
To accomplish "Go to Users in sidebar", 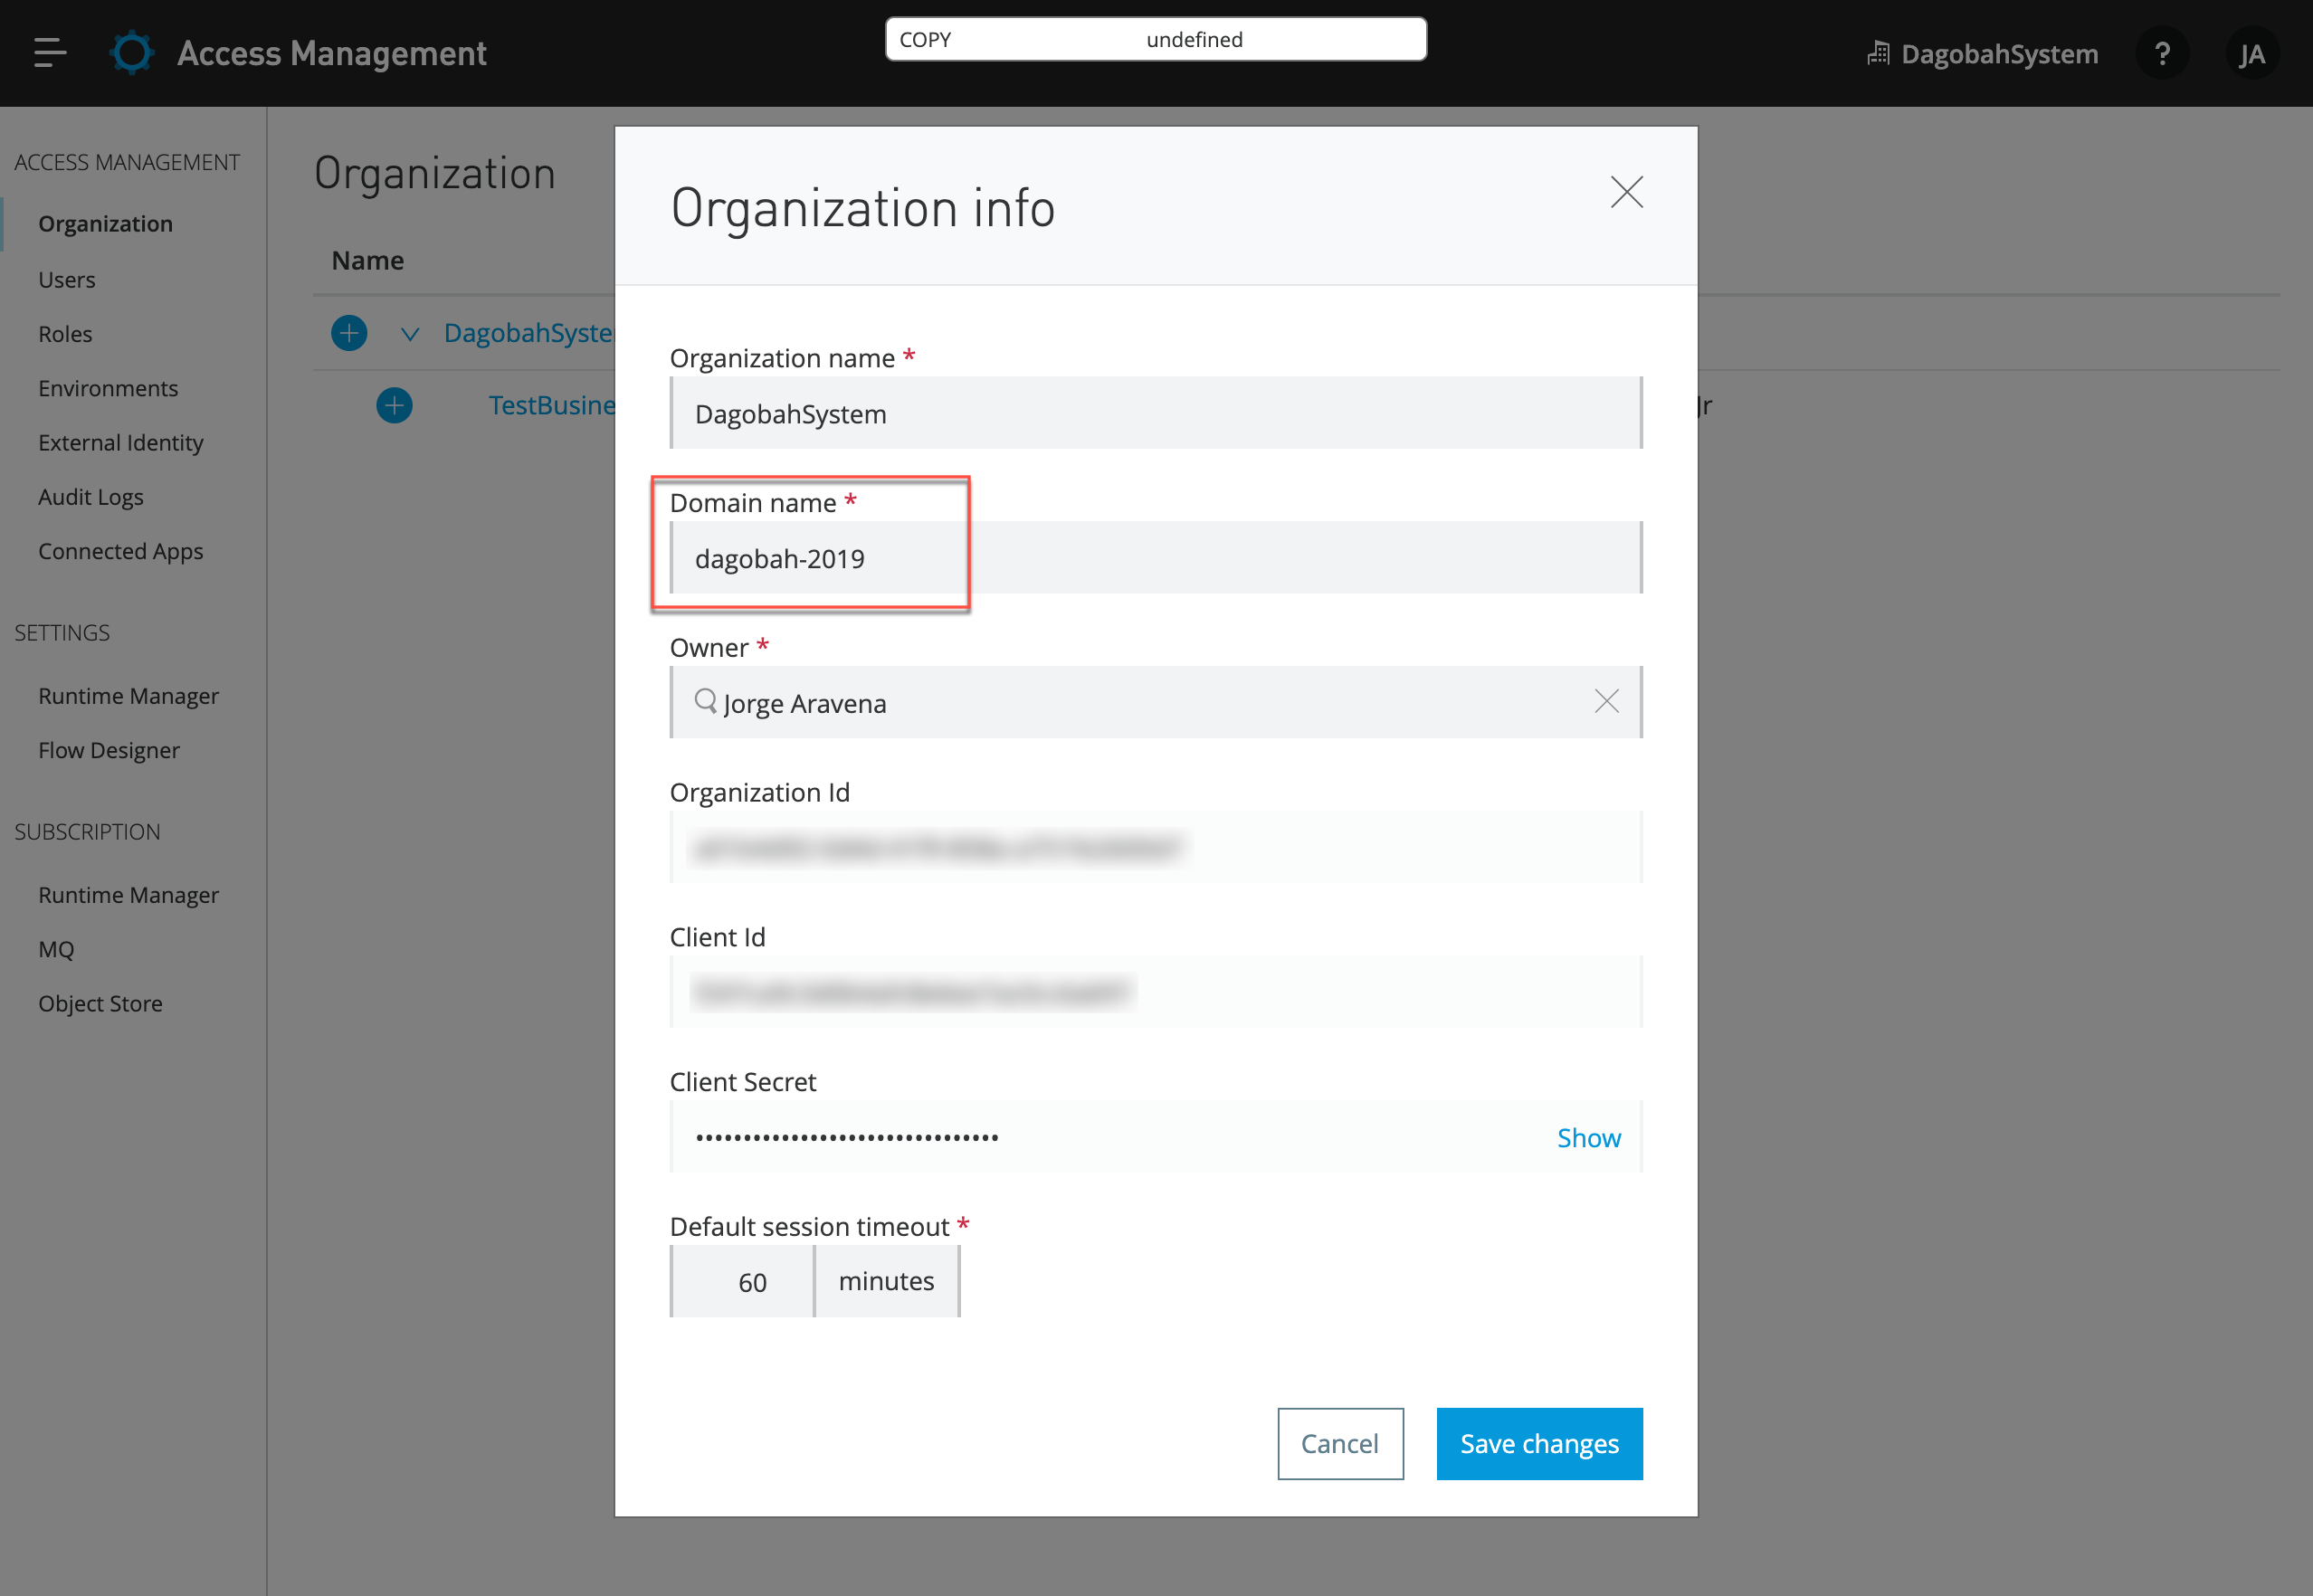I will [x=67, y=280].
